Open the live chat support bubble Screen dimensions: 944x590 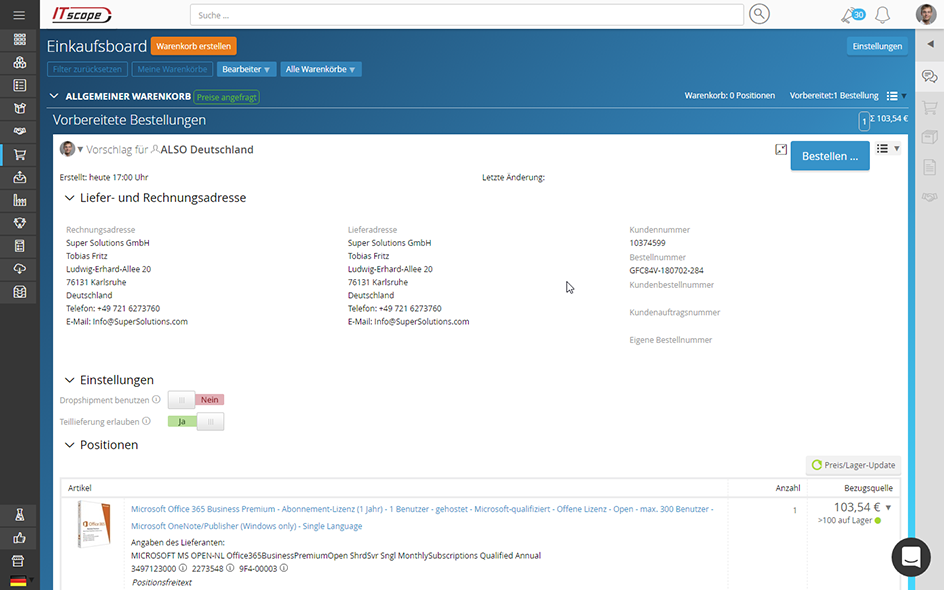910,557
